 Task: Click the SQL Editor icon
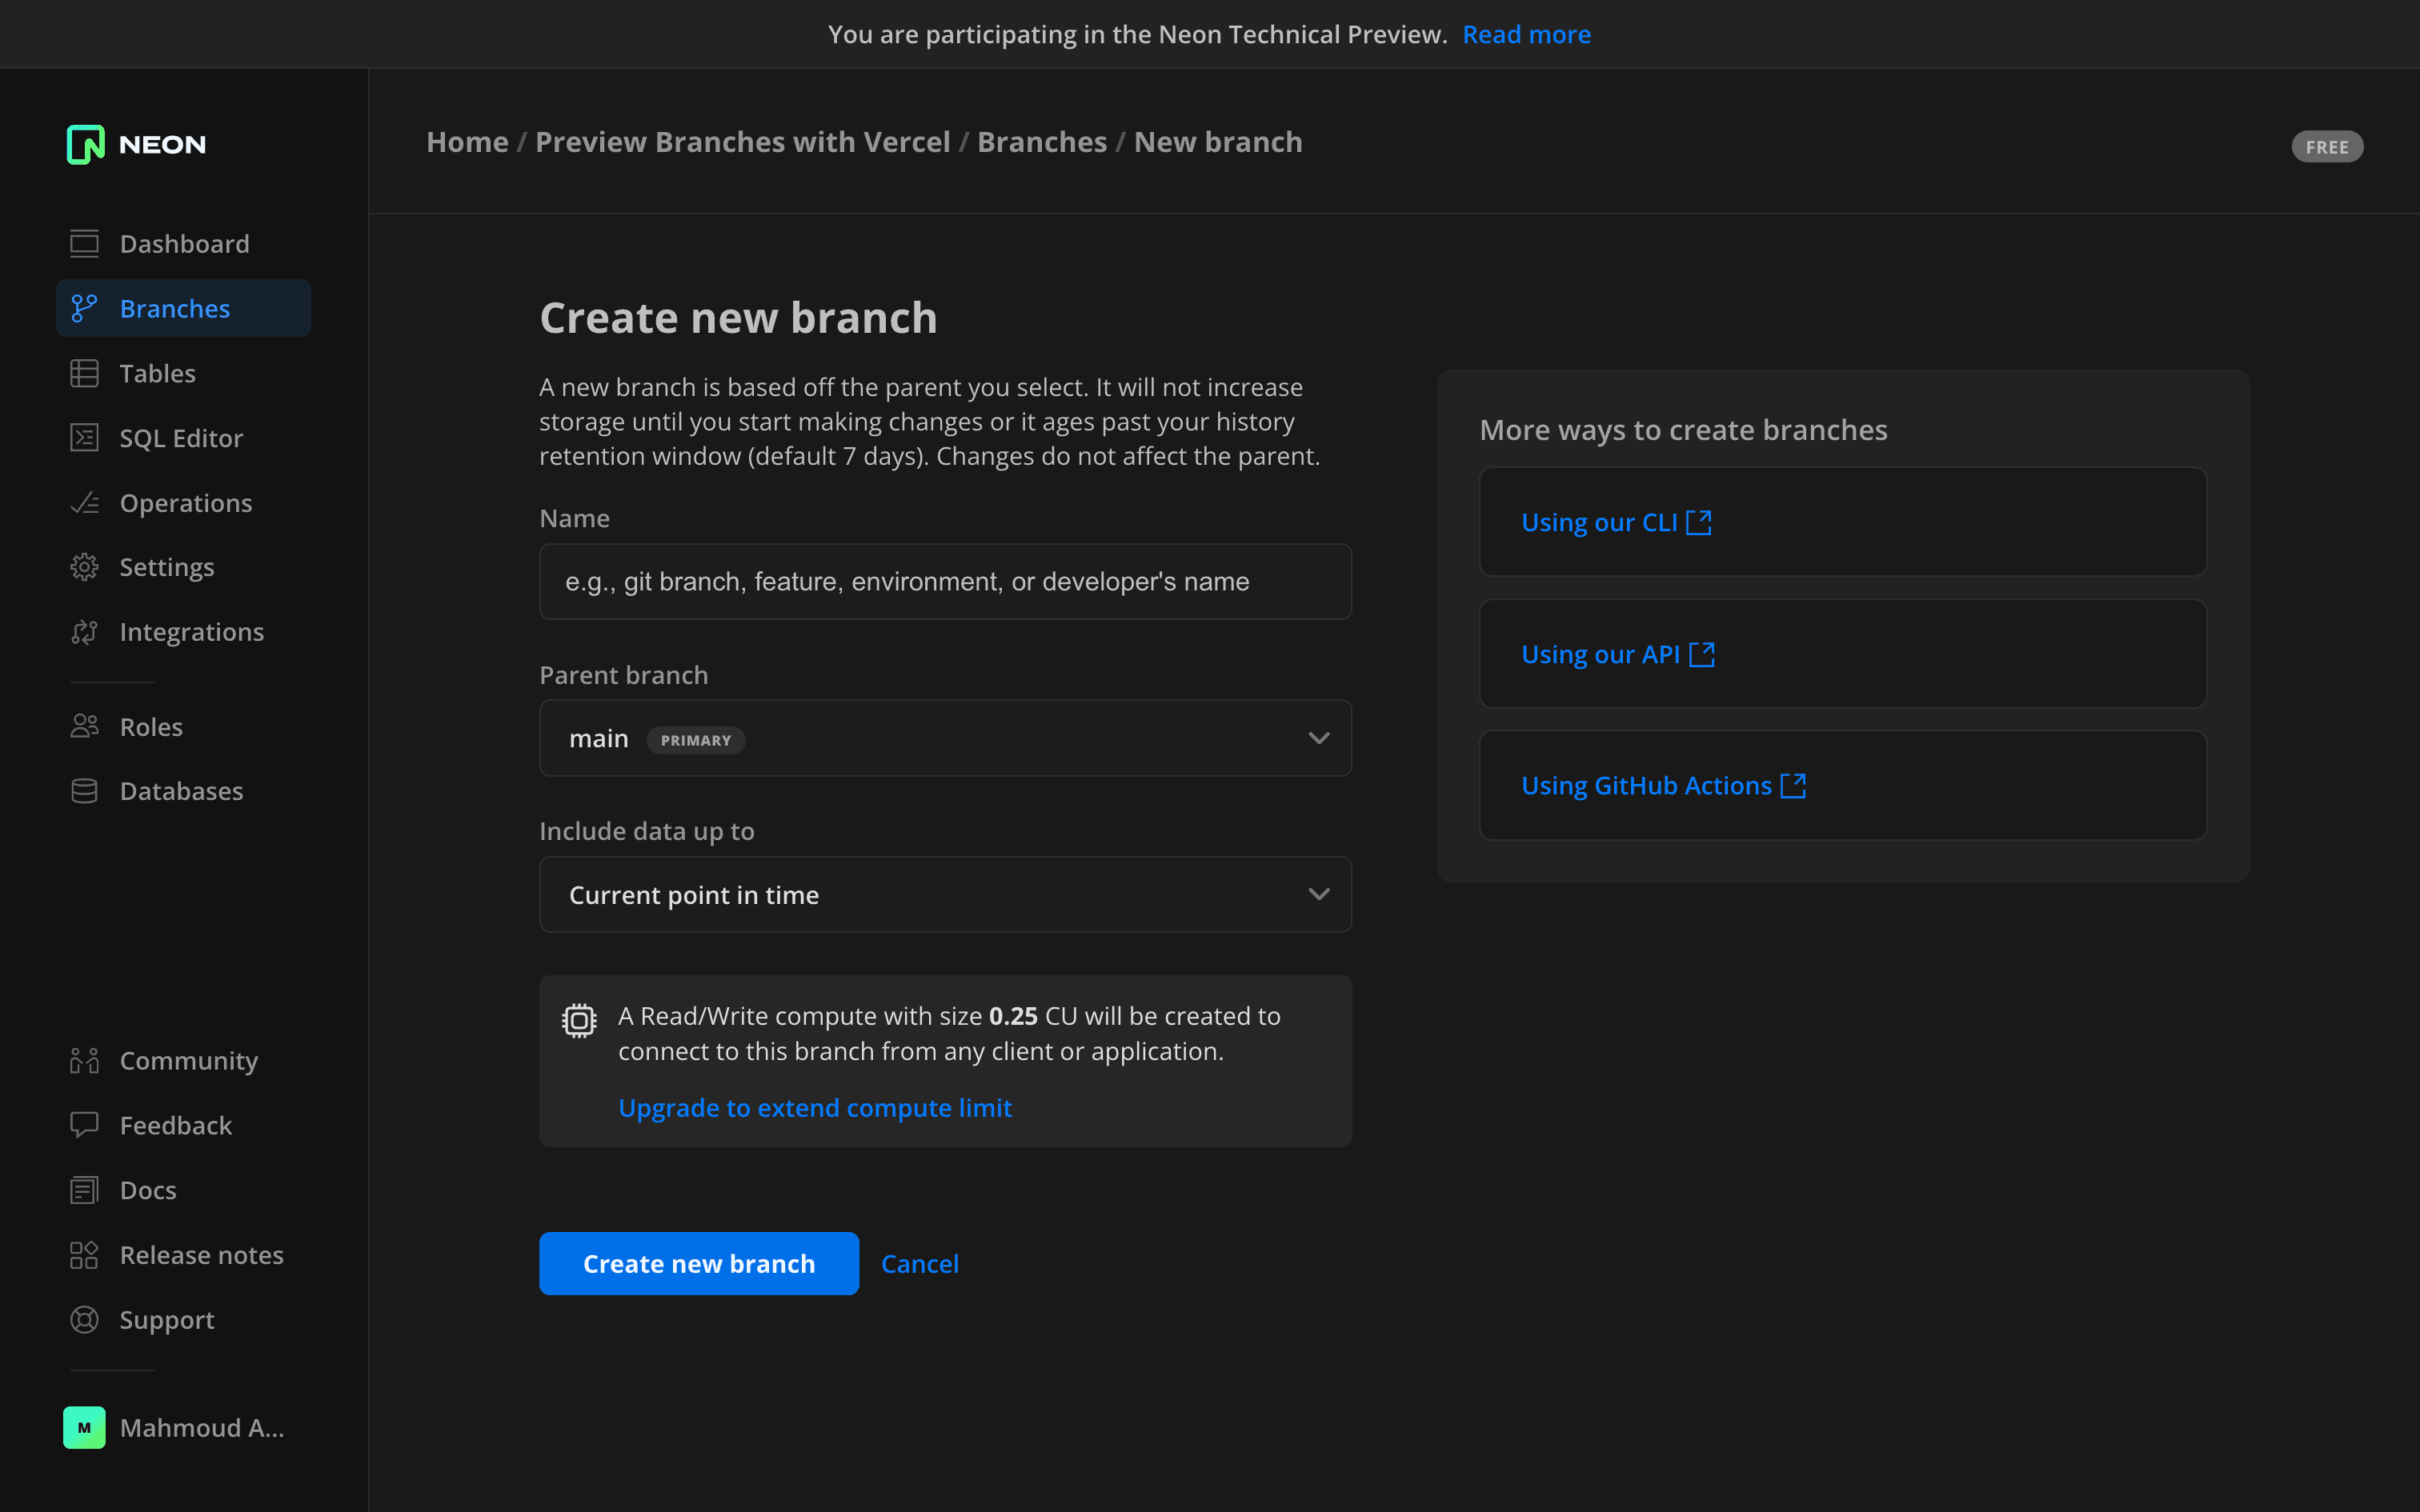tap(84, 438)
